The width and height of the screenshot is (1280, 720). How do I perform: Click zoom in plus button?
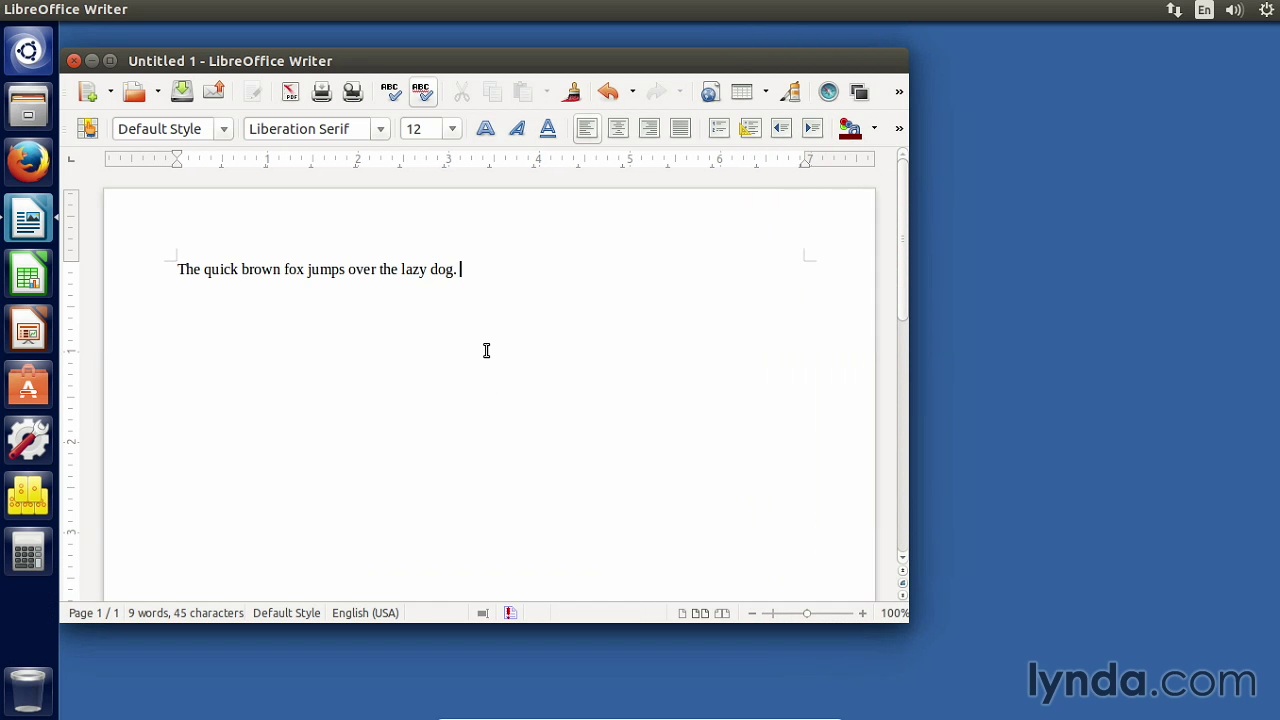tap(862, 613)
